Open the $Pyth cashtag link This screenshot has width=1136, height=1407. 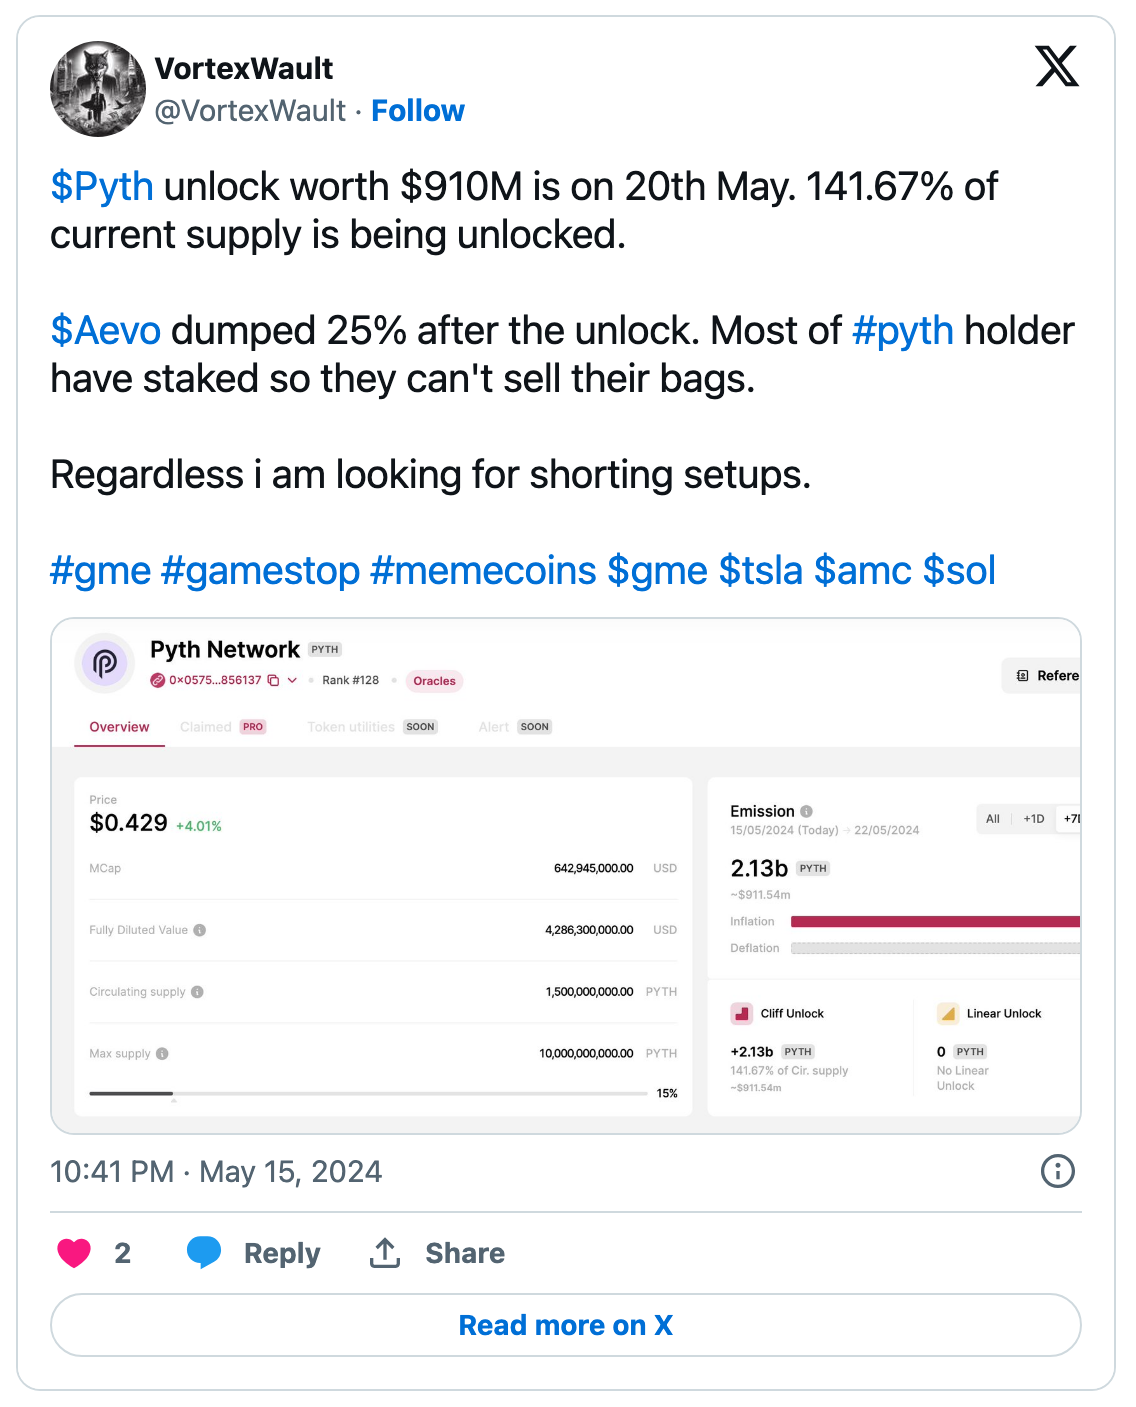[102, 187]
